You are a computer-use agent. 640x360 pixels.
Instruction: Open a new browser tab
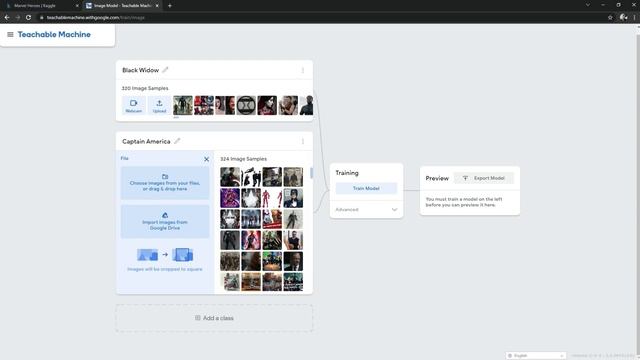[170, 6]
